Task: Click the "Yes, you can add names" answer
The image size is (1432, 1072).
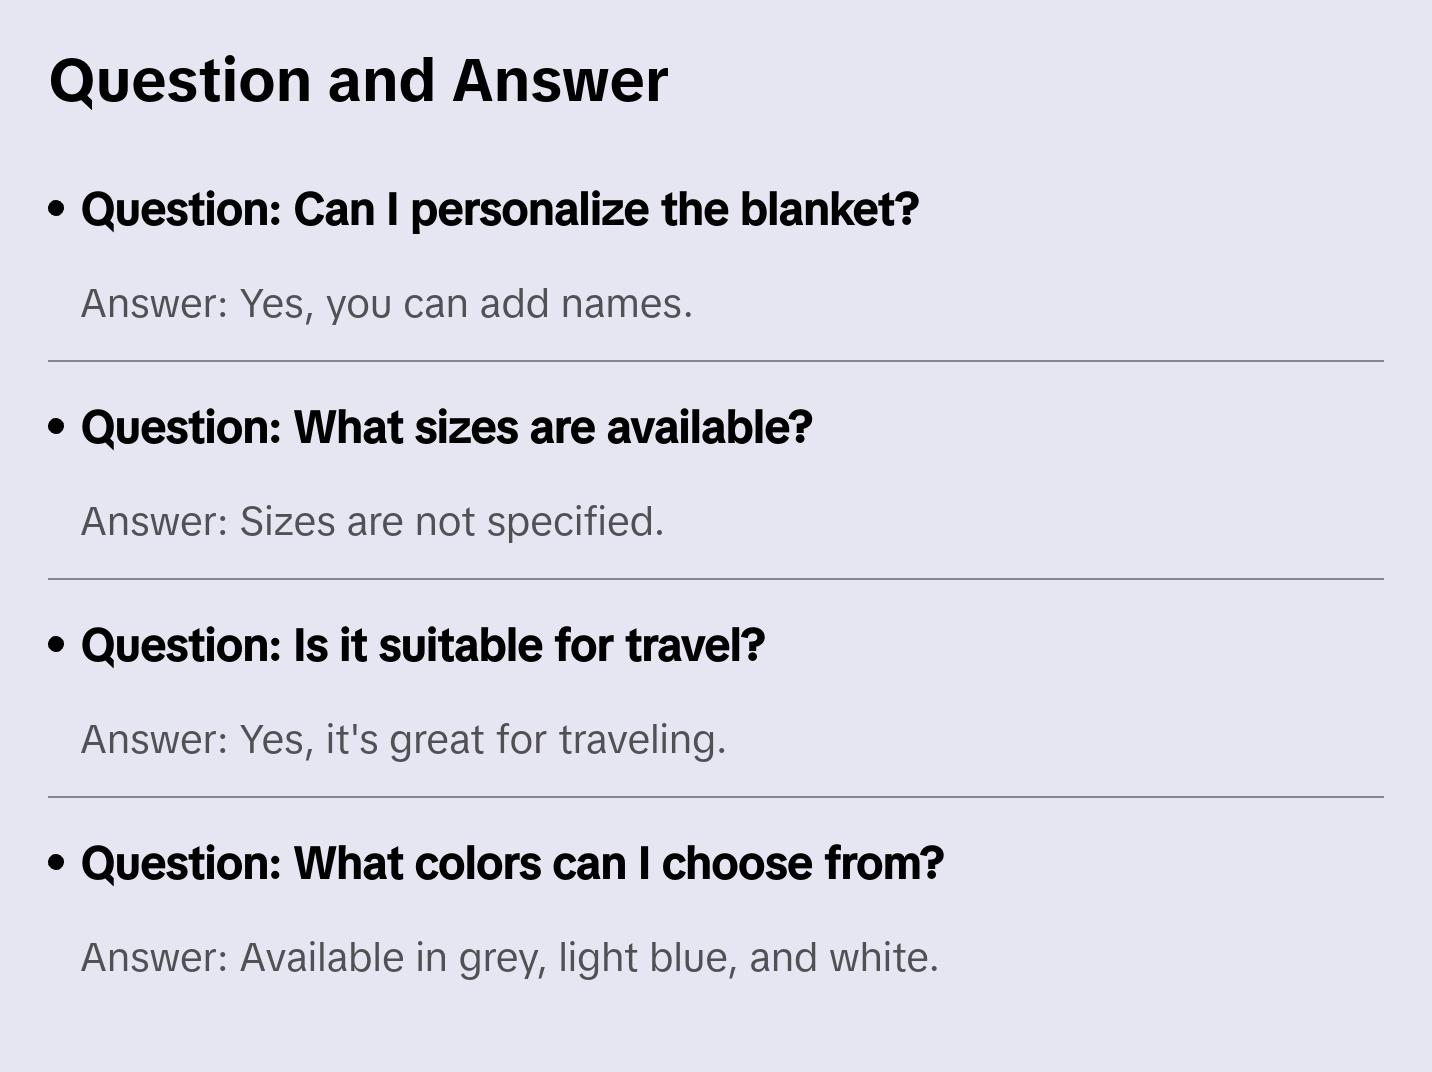Action: tap(387, 304)
